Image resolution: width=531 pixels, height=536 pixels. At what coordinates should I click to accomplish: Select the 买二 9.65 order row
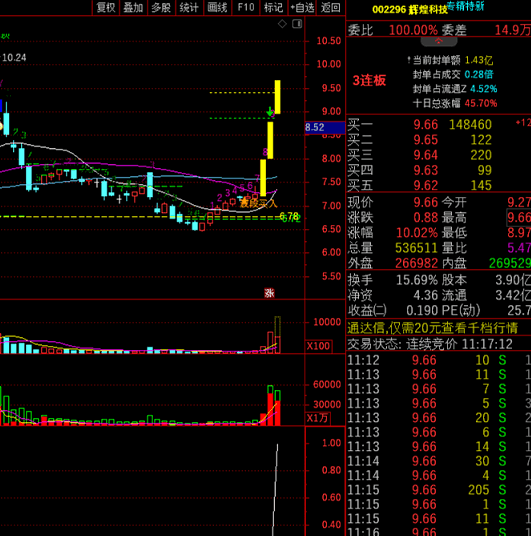438,140
